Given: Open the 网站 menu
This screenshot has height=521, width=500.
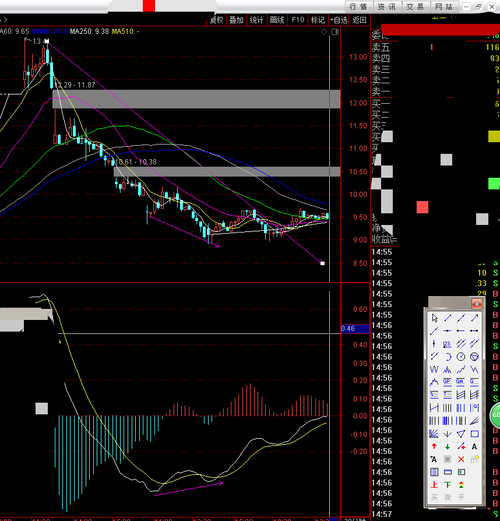Looking at the screenshot, I should click(x=444, y=7).
